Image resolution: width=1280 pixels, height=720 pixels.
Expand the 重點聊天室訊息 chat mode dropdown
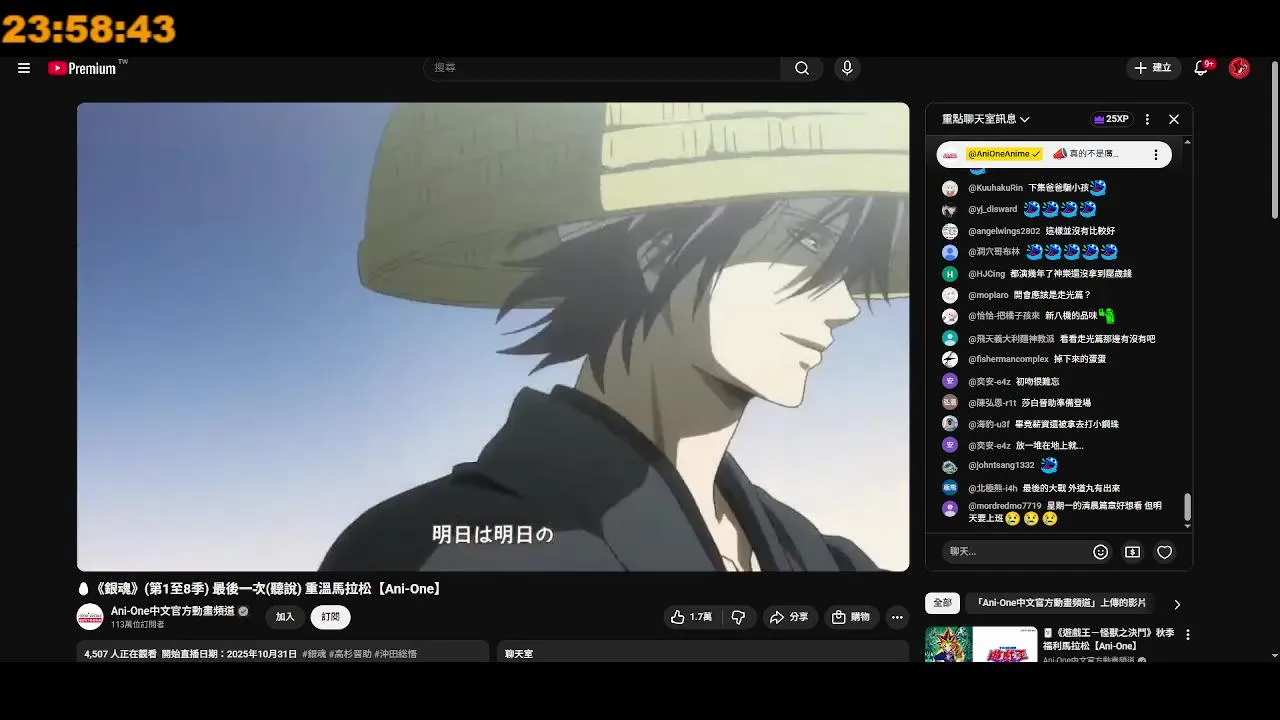(985, 119)
